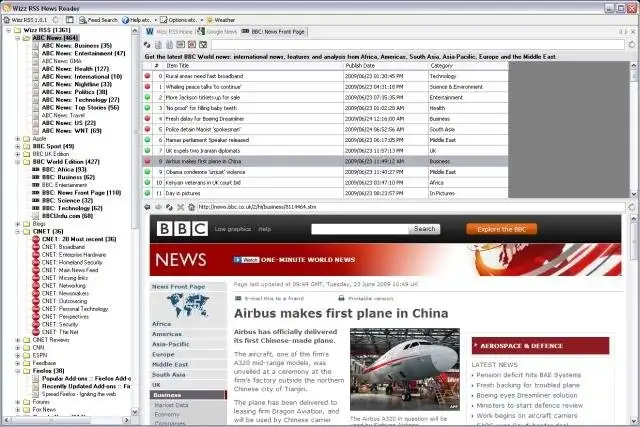The image size is (640, 427).
Task: Collapse the BBC World Edition folder expander
Action: click(x=18, y=162)
